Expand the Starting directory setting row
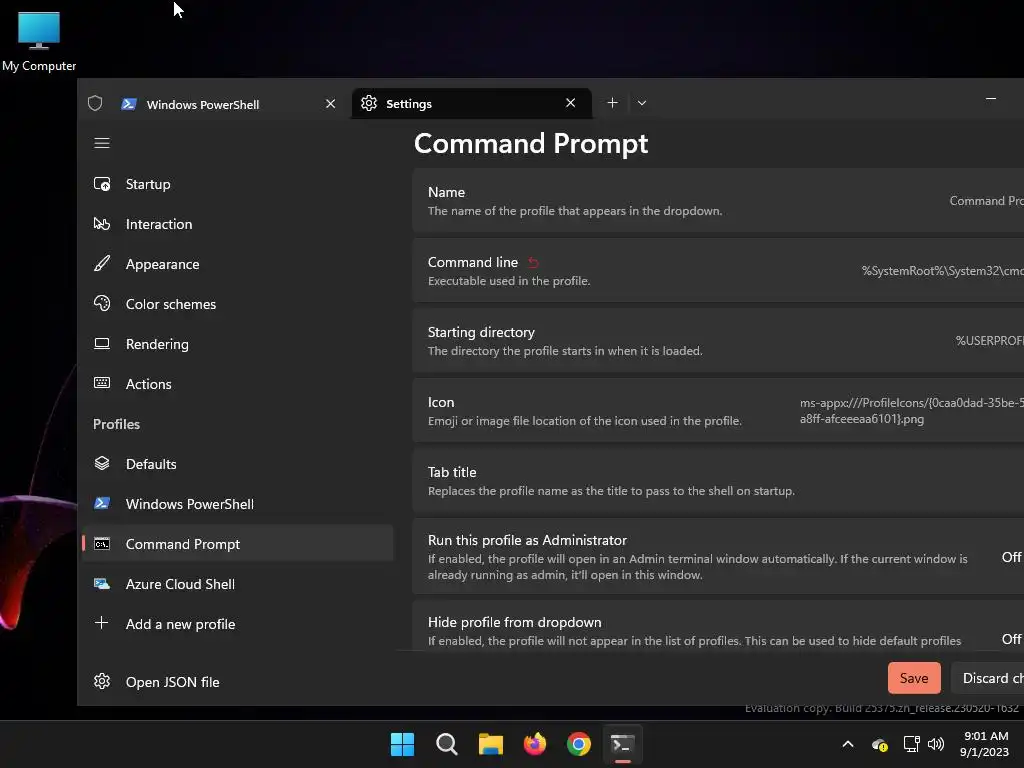Screen dimensions: 1024x768 click(x=718, y=341)
